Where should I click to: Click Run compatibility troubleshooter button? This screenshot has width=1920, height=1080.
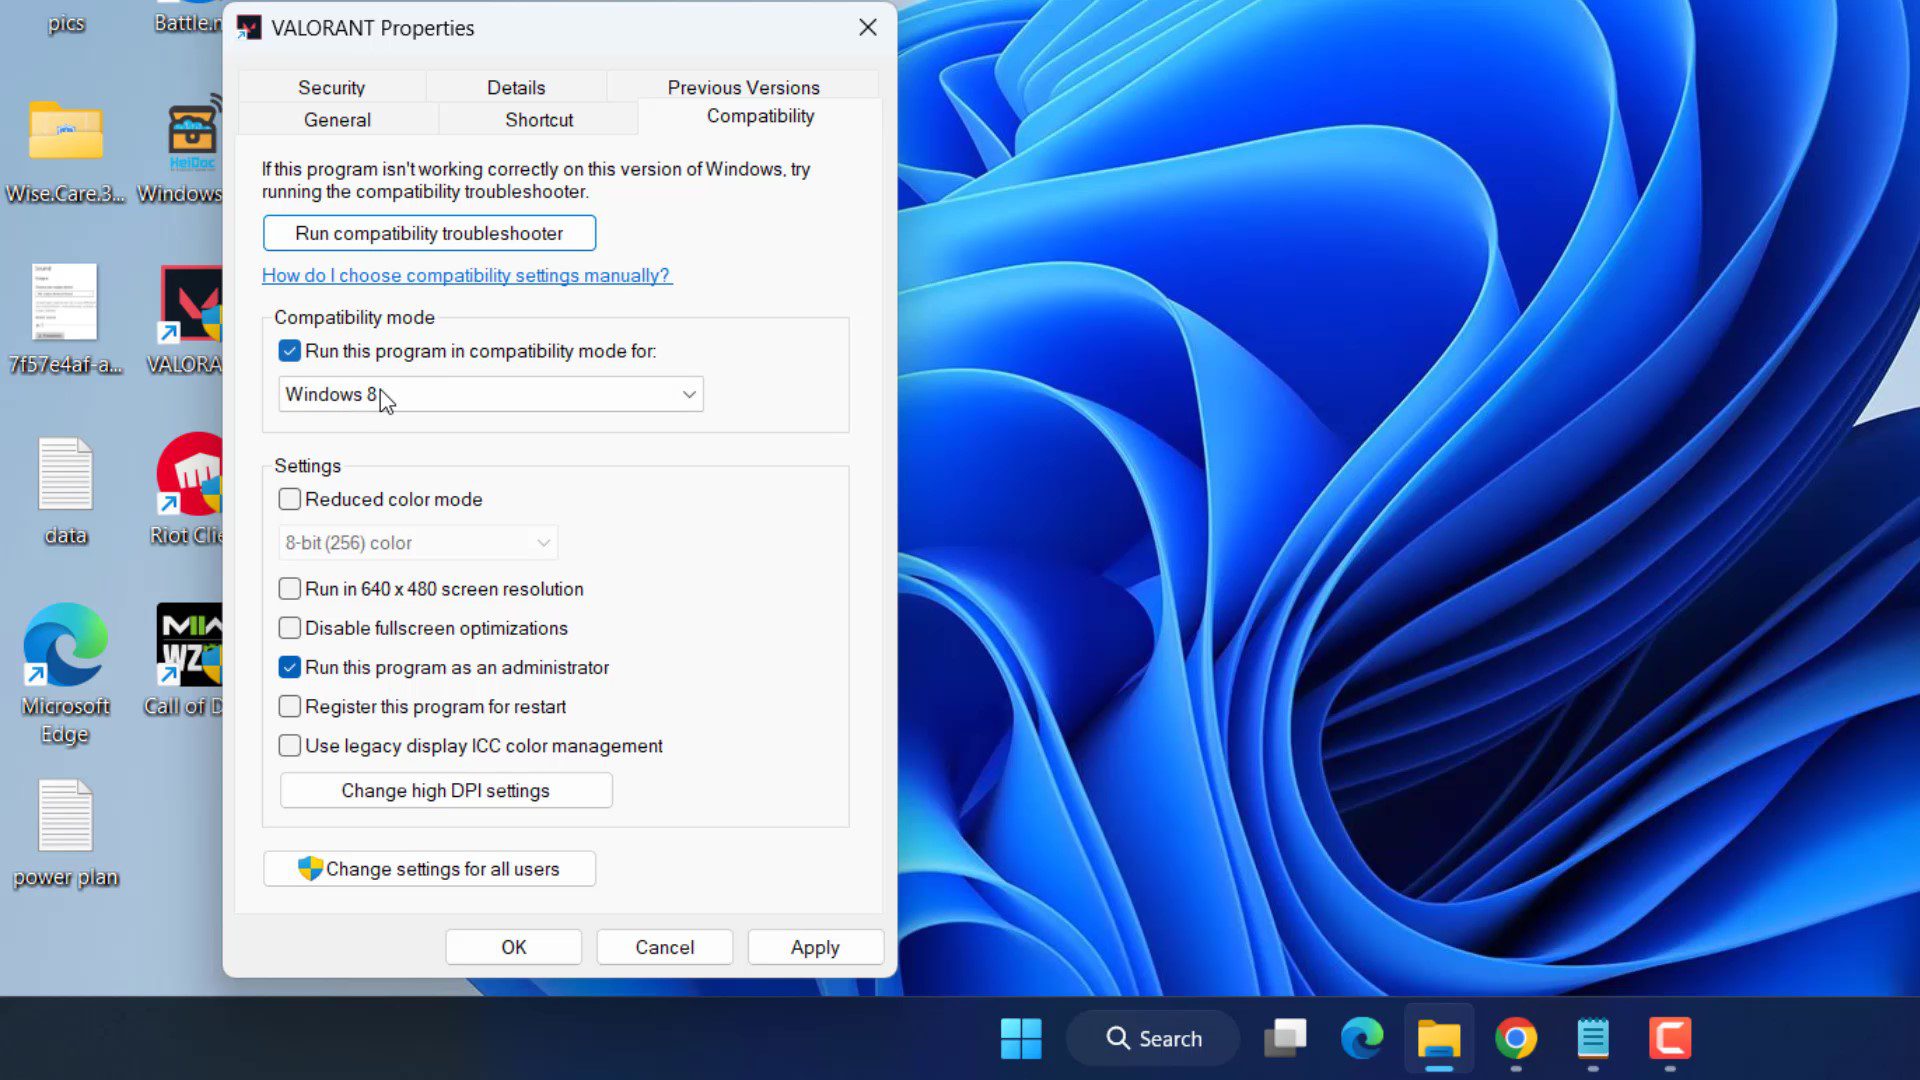click(x=429, y=233)
